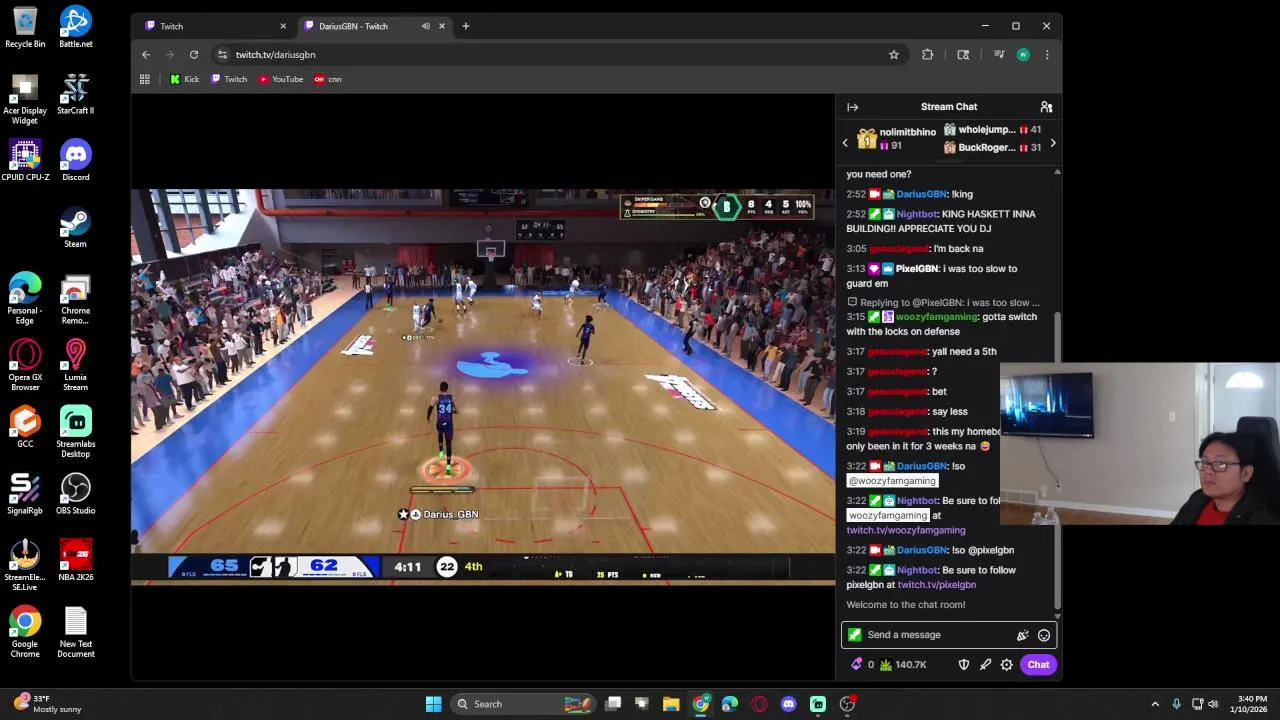Select the Personal Edge desktop shortcut
Image resolution: width=1280 pixels, height=720 pixels.
tap(25, 299)
